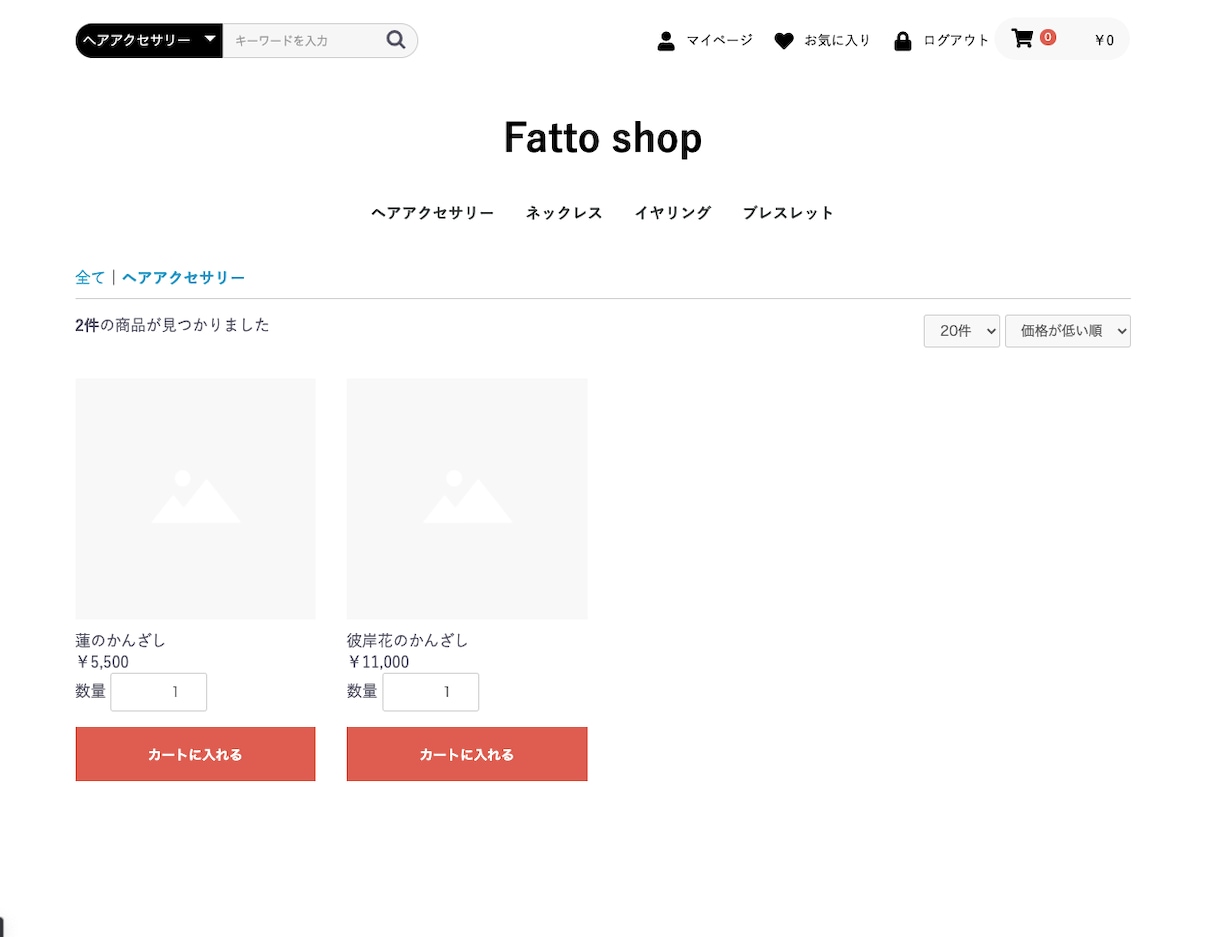Open the 価格が低い順 sort order dropdown

(1068, 331)
